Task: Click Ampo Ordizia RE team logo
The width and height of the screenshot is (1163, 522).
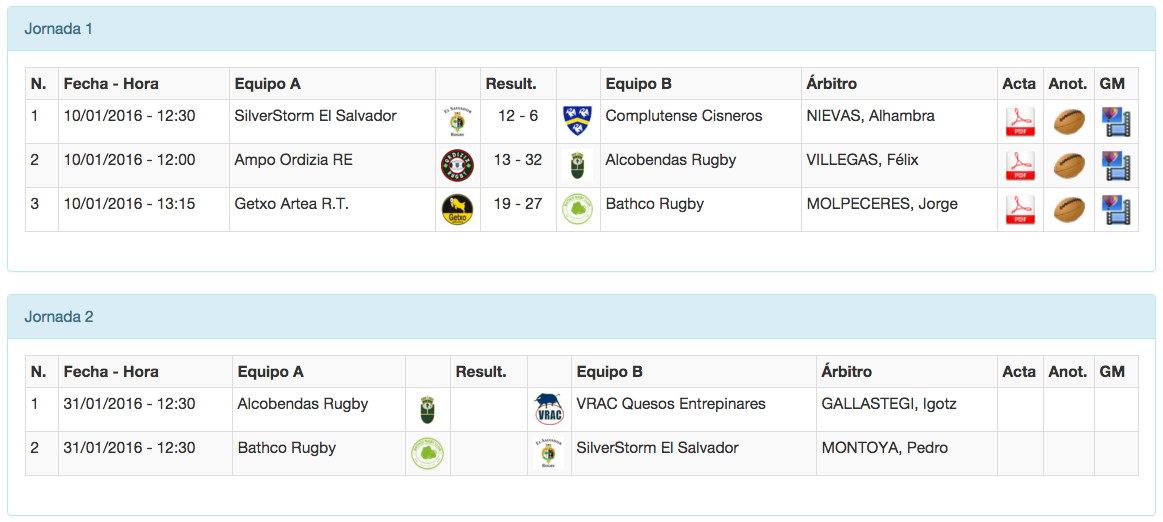Action: [x=457, y=165]
